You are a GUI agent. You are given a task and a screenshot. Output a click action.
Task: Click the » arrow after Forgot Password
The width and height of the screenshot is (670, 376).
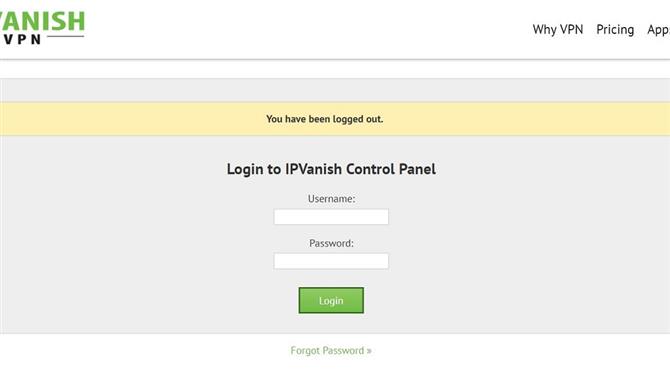pyautogui.click(x=369, y=351)
